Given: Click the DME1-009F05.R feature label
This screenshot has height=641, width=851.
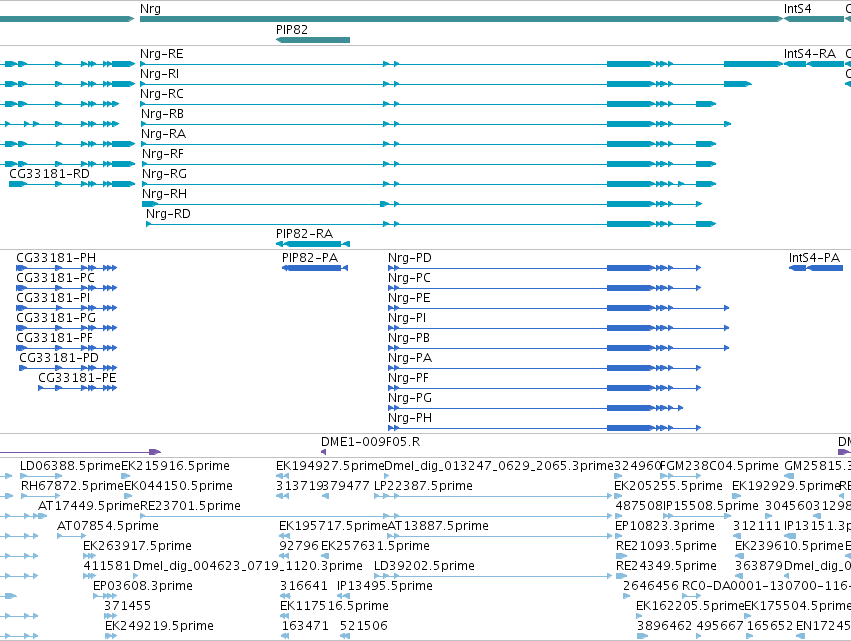Looking at the screenshot, I should pos(371,442).
